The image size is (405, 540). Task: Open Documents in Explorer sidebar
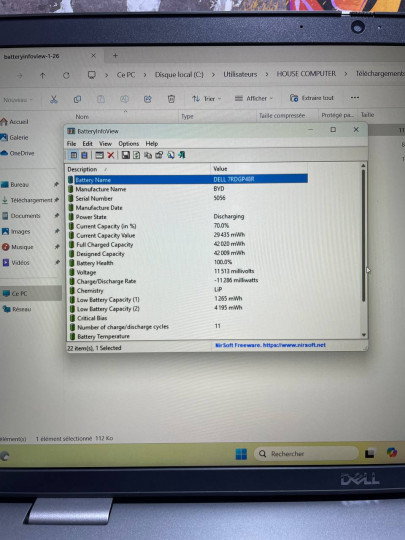tap(21, 216)
